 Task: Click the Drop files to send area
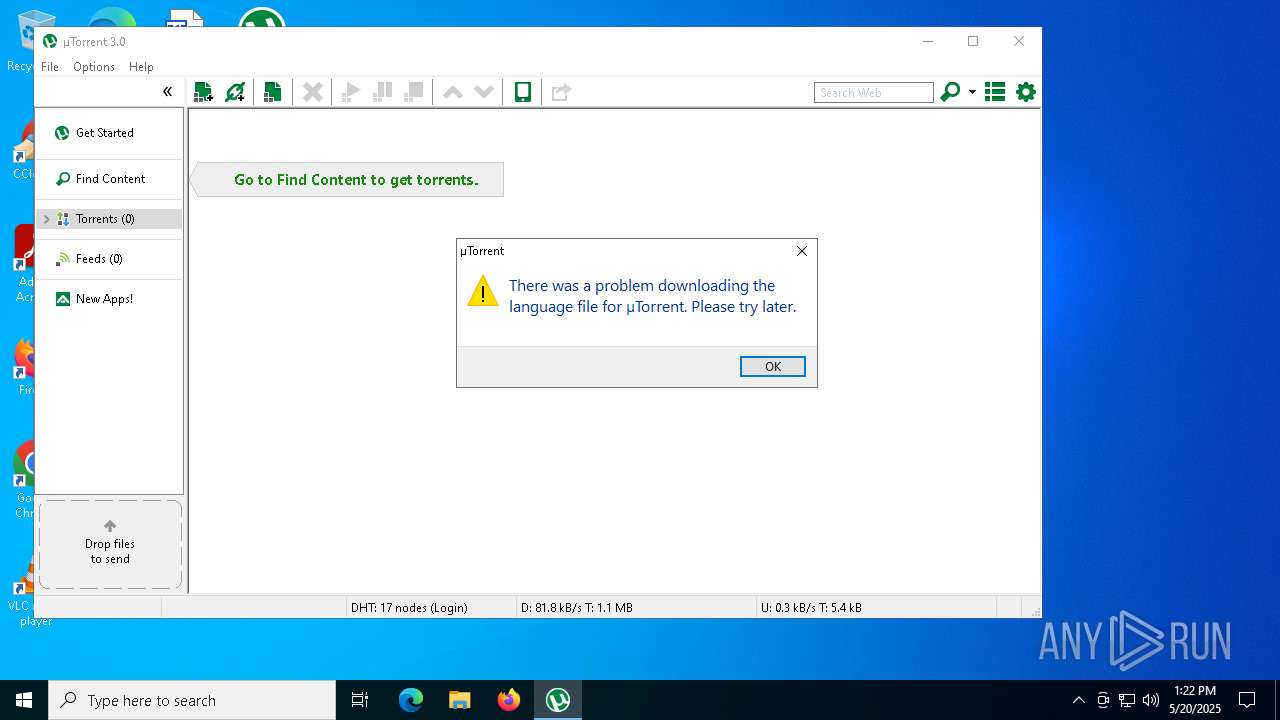110,544
